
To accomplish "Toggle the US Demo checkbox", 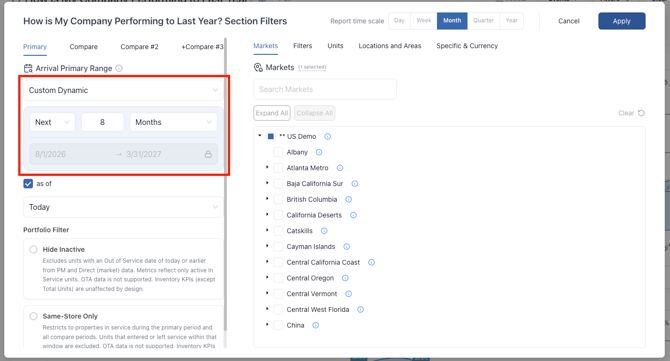I will pyautogui.click(x=270, y=137).
